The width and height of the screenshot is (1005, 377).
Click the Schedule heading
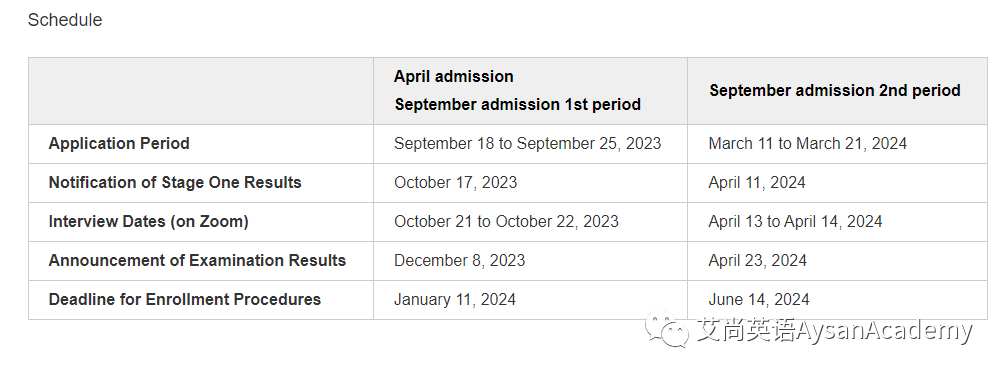pos(65,20)
